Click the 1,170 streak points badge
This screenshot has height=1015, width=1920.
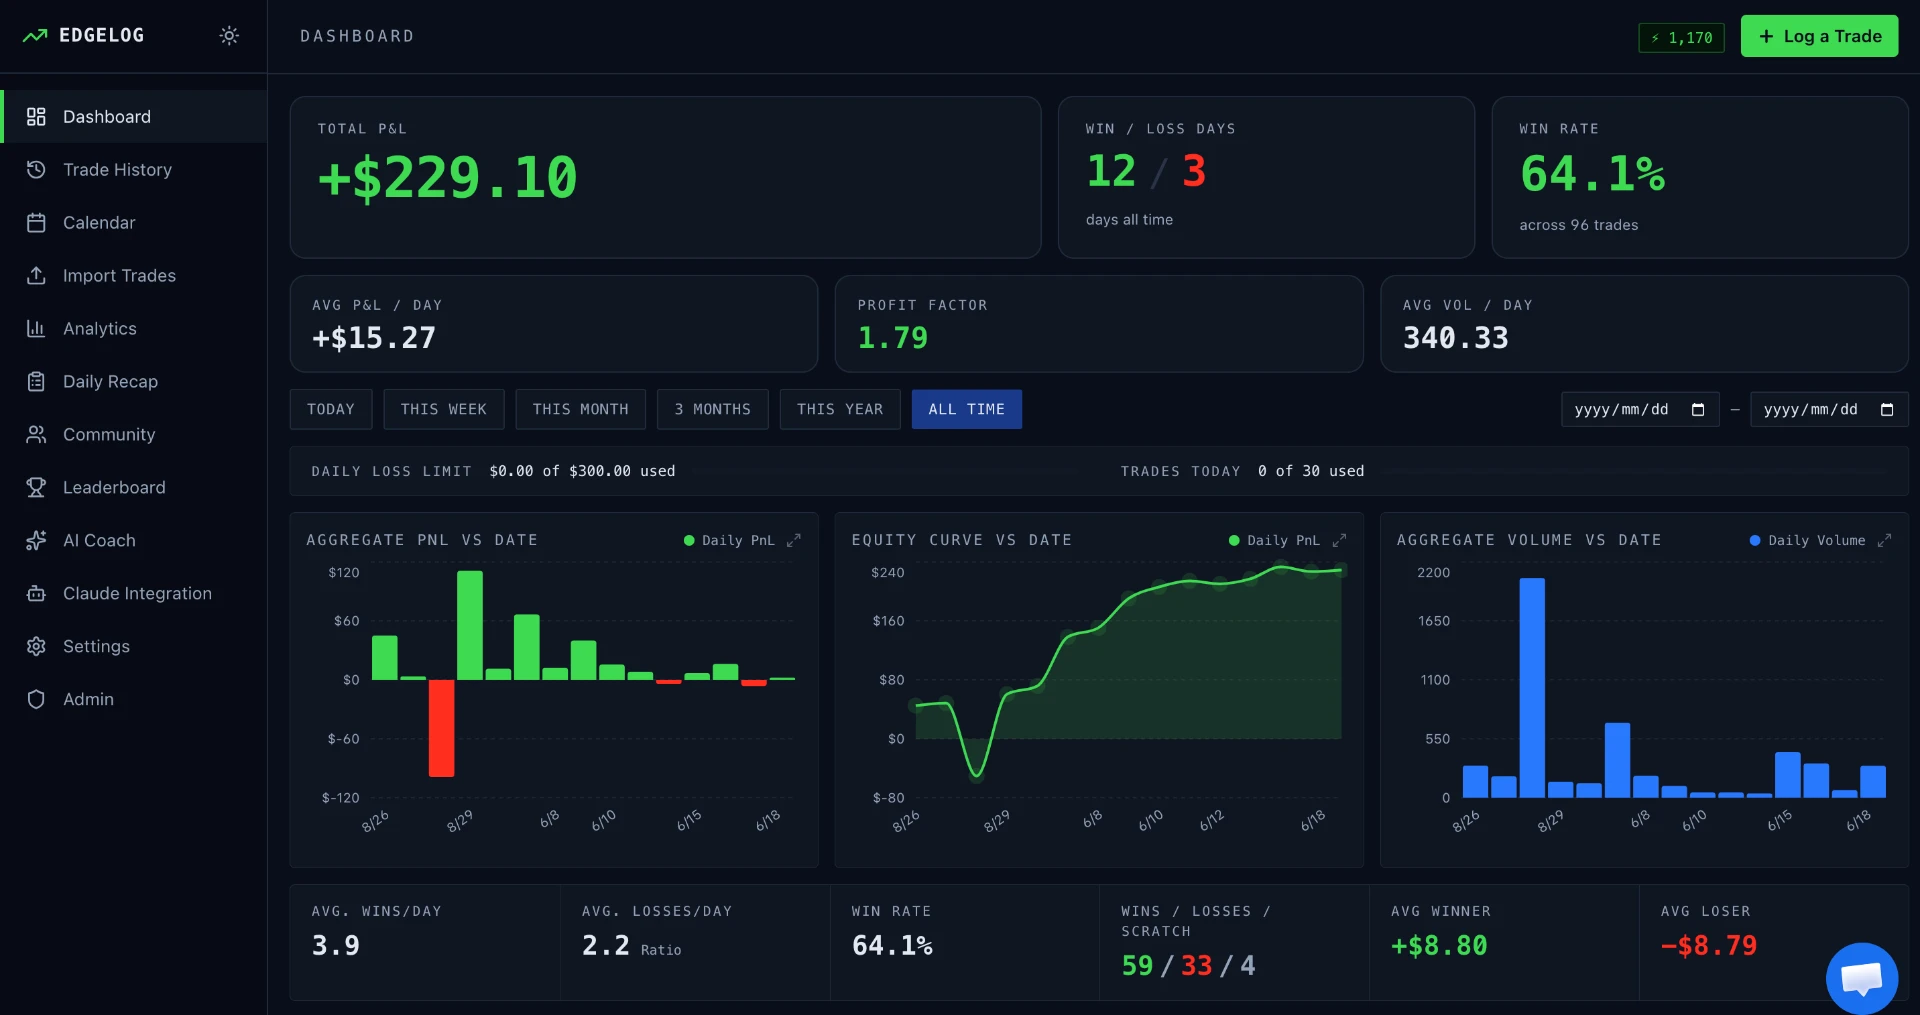click(1681, 38)
